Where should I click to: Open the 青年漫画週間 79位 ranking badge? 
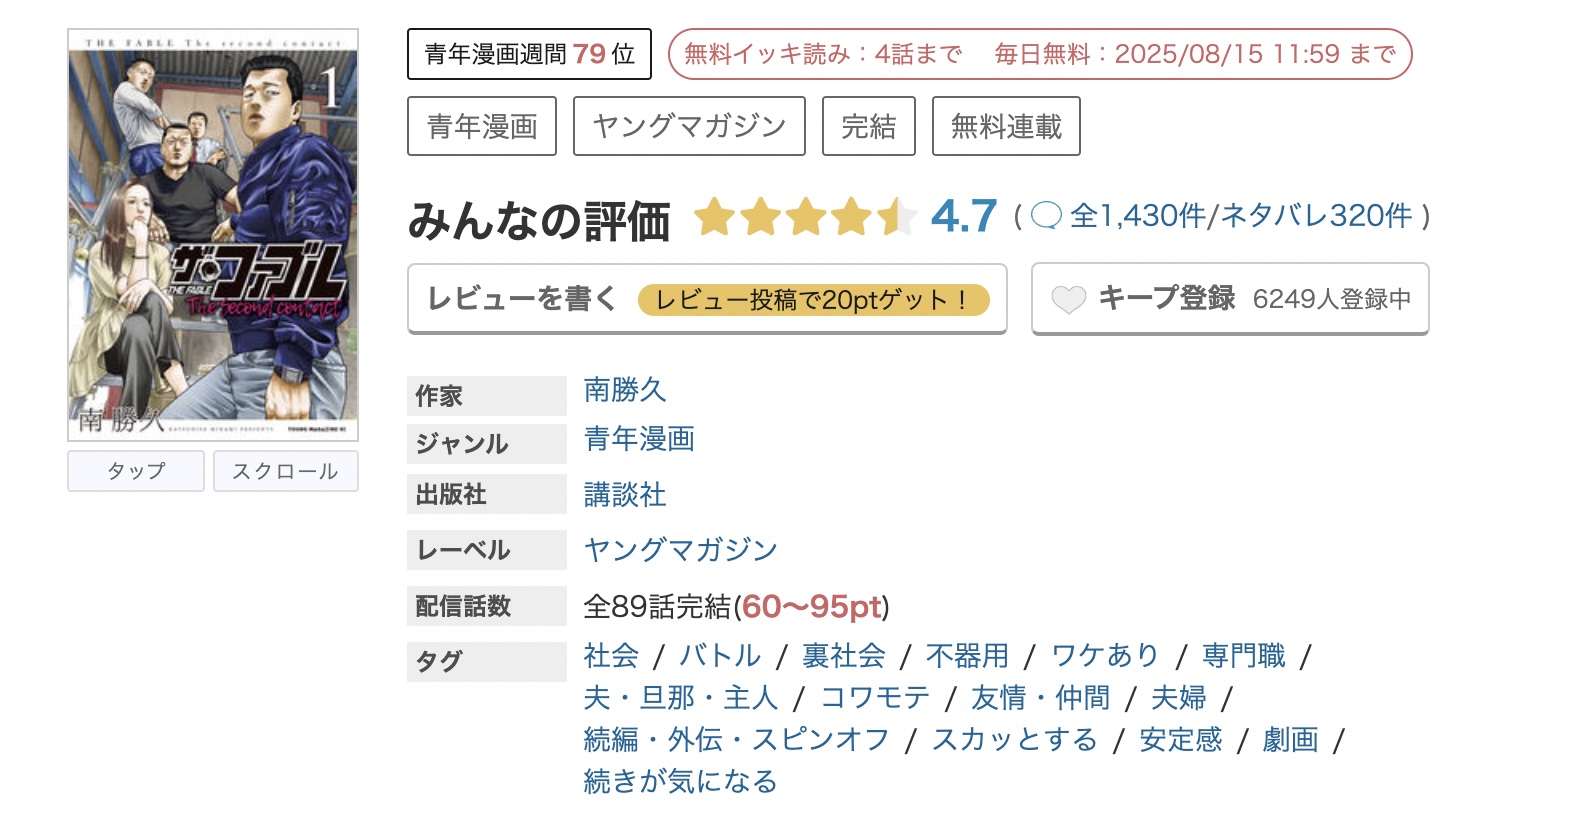[x=529, y=54]
